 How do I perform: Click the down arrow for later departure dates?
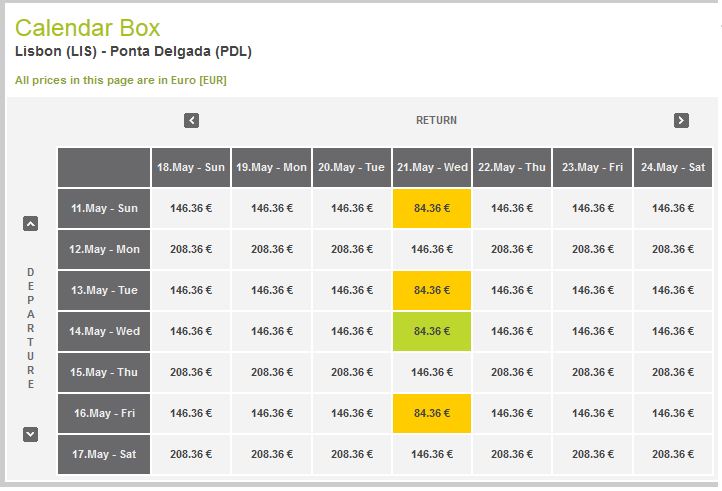coord(30,434)
